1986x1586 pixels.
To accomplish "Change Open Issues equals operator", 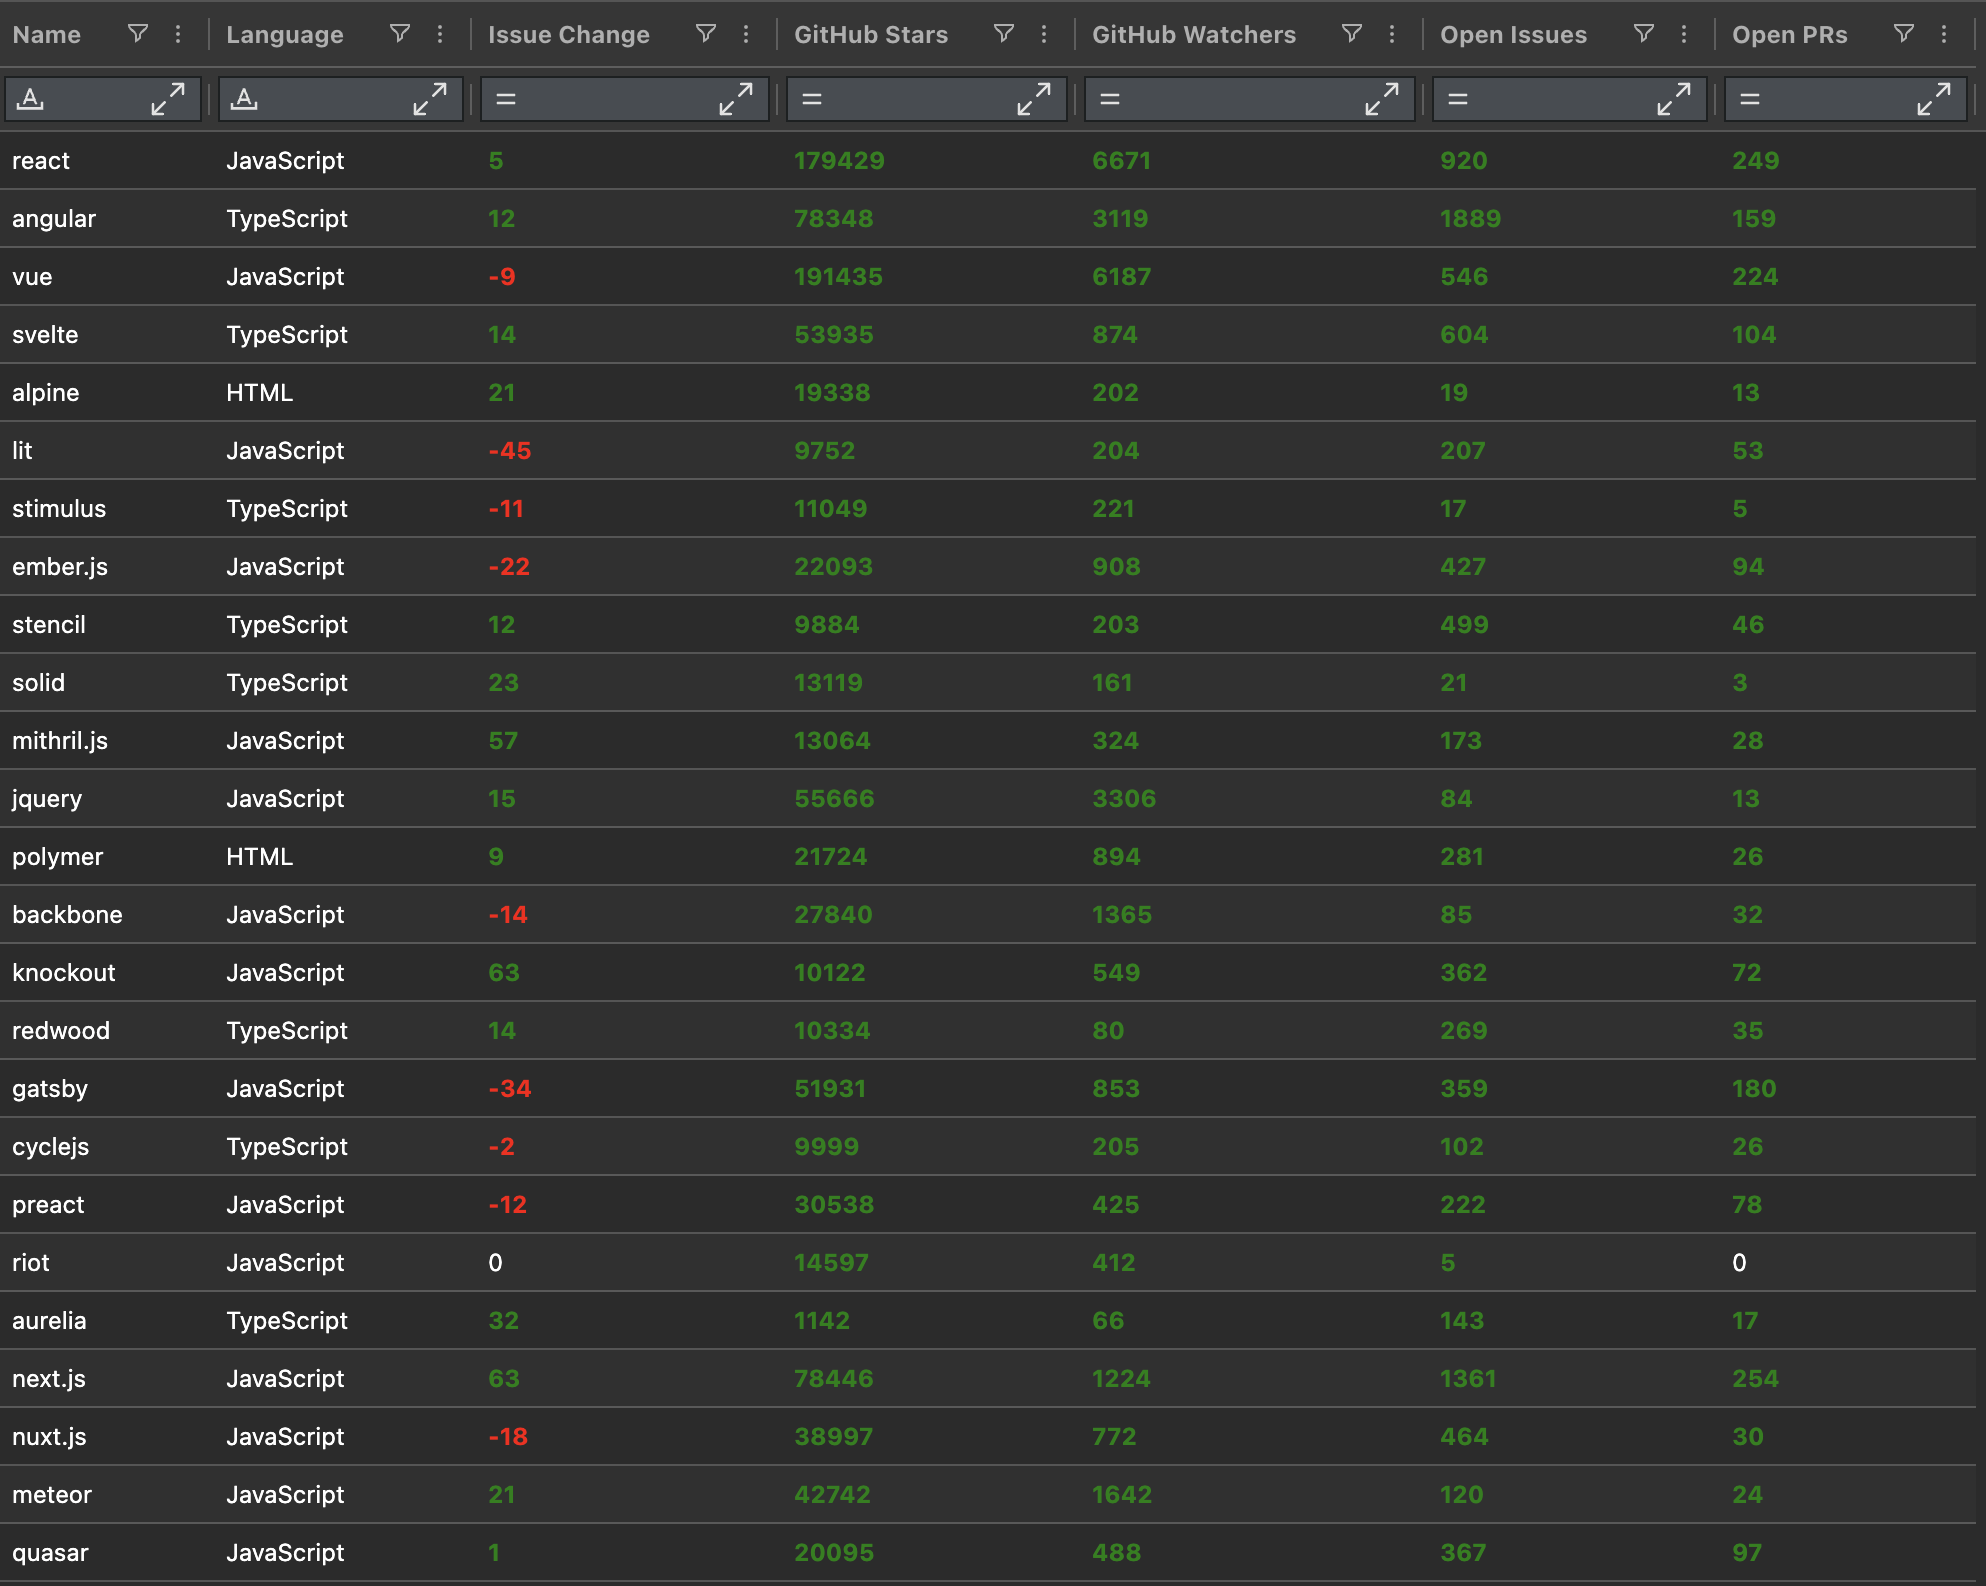I will click(x=1458, y=99).
